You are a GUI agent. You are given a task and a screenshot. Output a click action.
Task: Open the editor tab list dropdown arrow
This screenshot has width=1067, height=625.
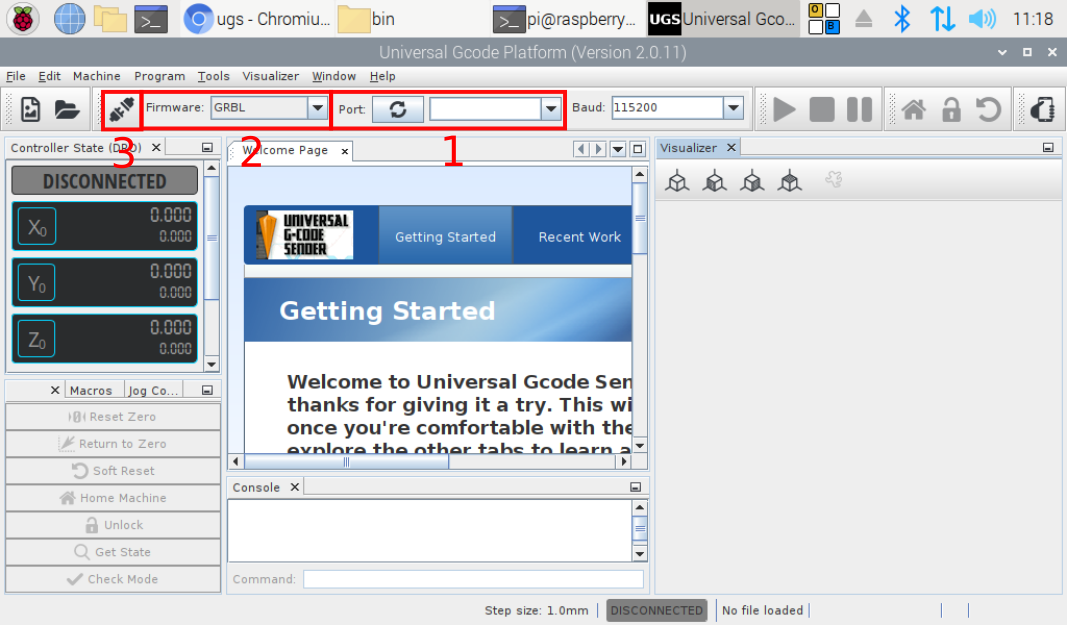618,149
